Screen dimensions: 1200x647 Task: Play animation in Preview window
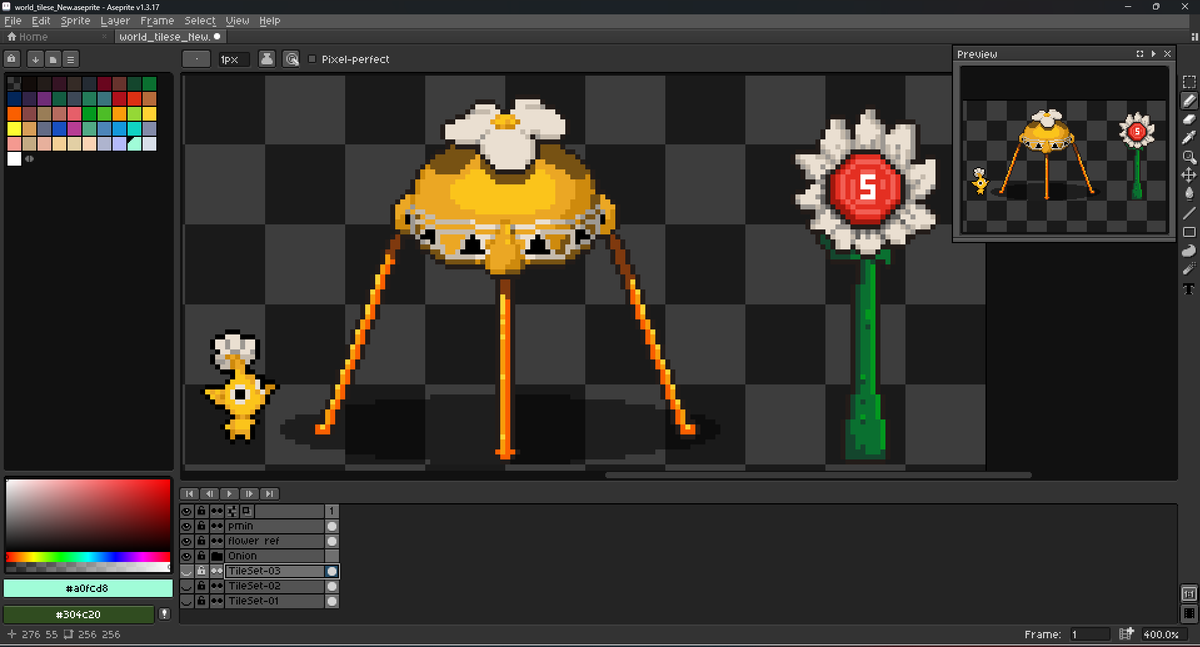(1154, 54)
